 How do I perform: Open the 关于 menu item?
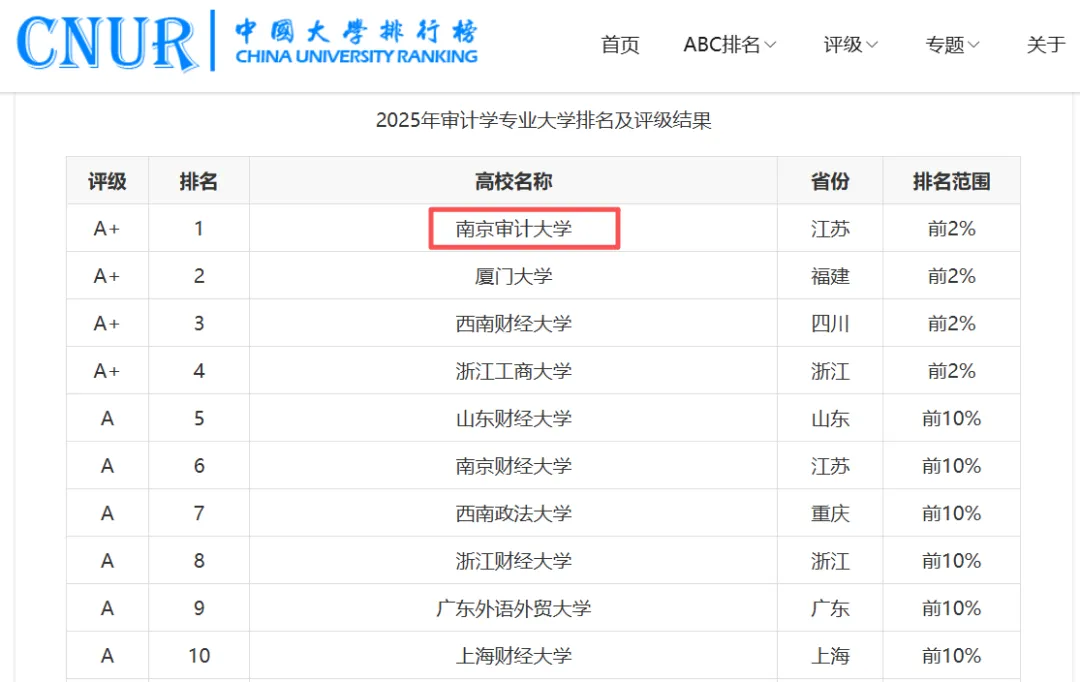1046,45
